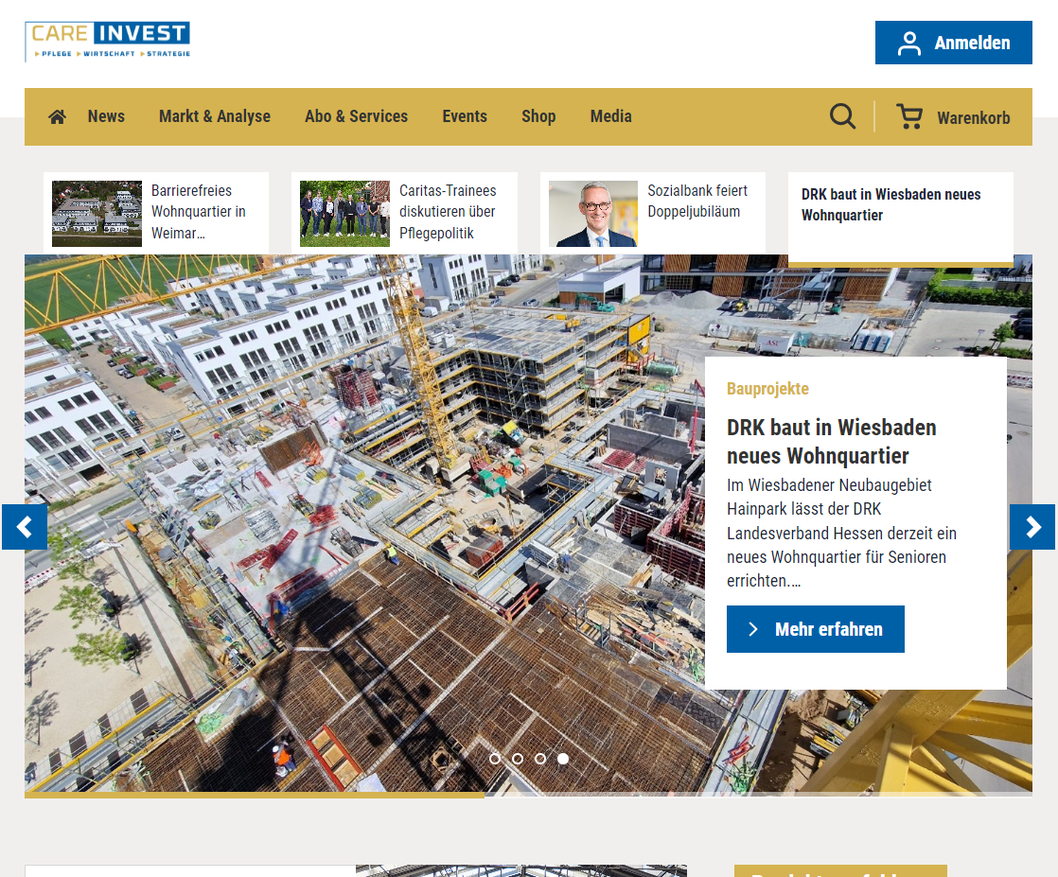Go to previous slide with left arrow
The height and width of the screenshot is (877, 1058).
click(25, 527)
